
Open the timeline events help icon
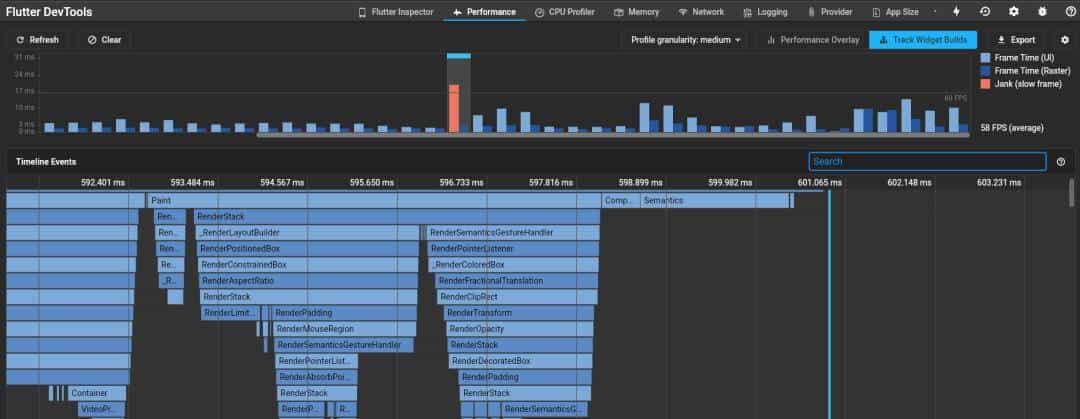pos(1061,162)
